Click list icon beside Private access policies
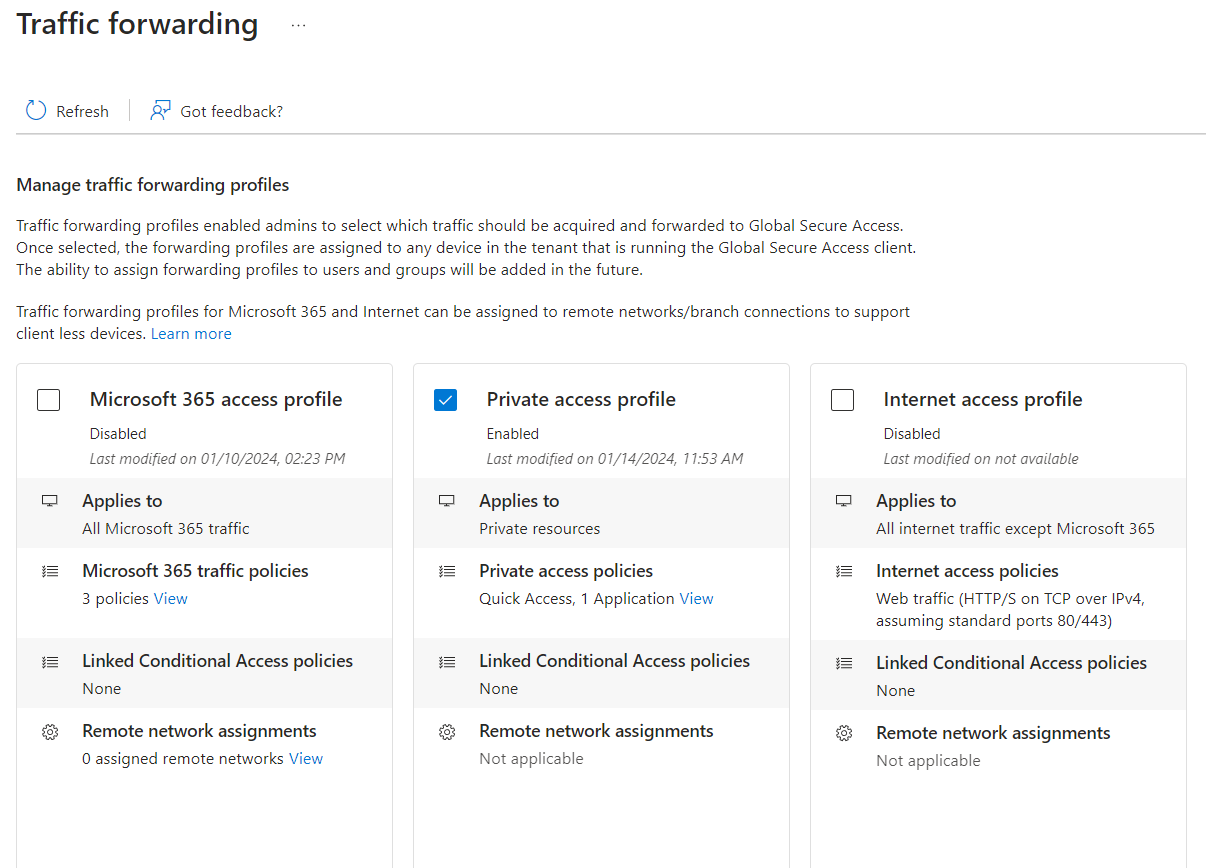This screenshot has height=868, width=1206. pyautogui.click(x=447, y=571)
